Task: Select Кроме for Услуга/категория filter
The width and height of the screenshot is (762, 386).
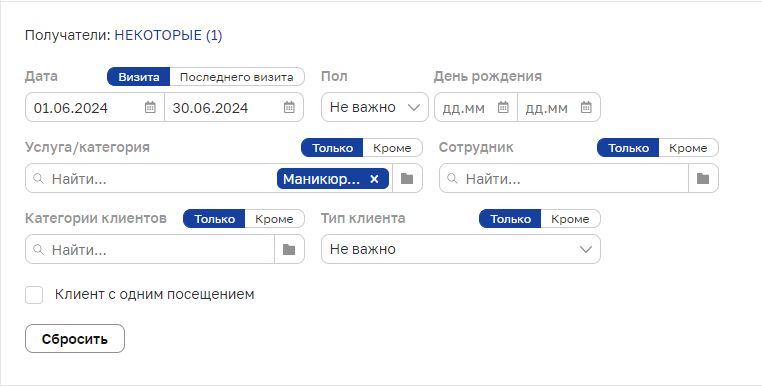Action: 392,148
